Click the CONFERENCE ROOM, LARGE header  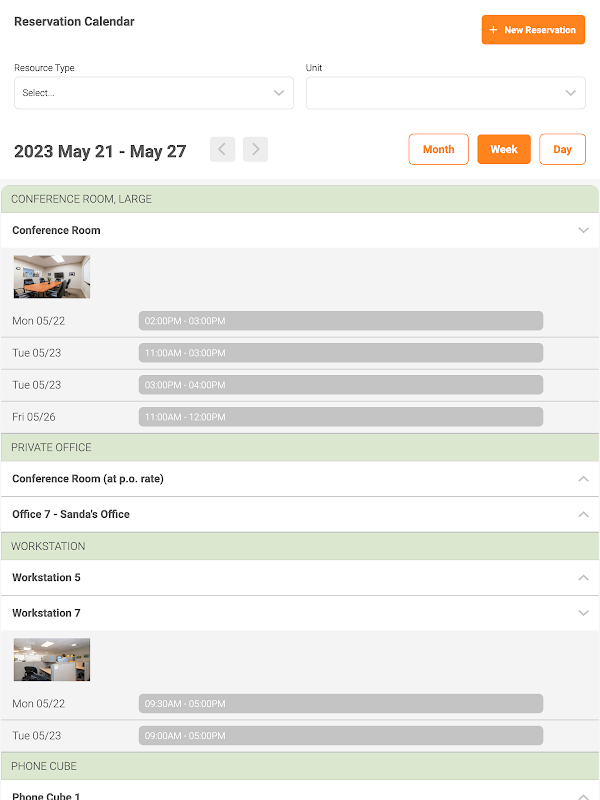click(300, 199)
